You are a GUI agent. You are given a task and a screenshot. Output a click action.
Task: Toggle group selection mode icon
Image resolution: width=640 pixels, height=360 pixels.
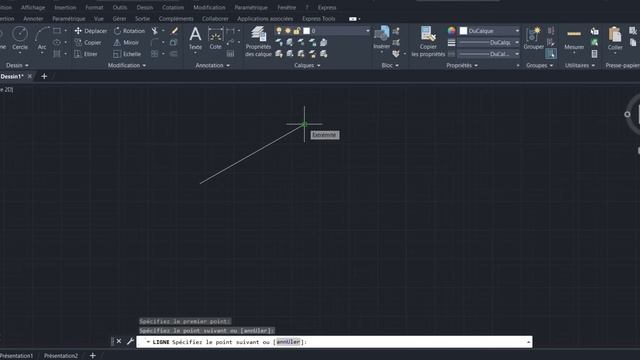[551, 53]
